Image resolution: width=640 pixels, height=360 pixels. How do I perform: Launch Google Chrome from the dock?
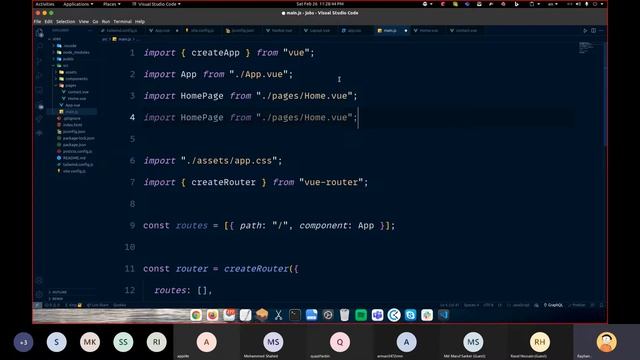196,315
